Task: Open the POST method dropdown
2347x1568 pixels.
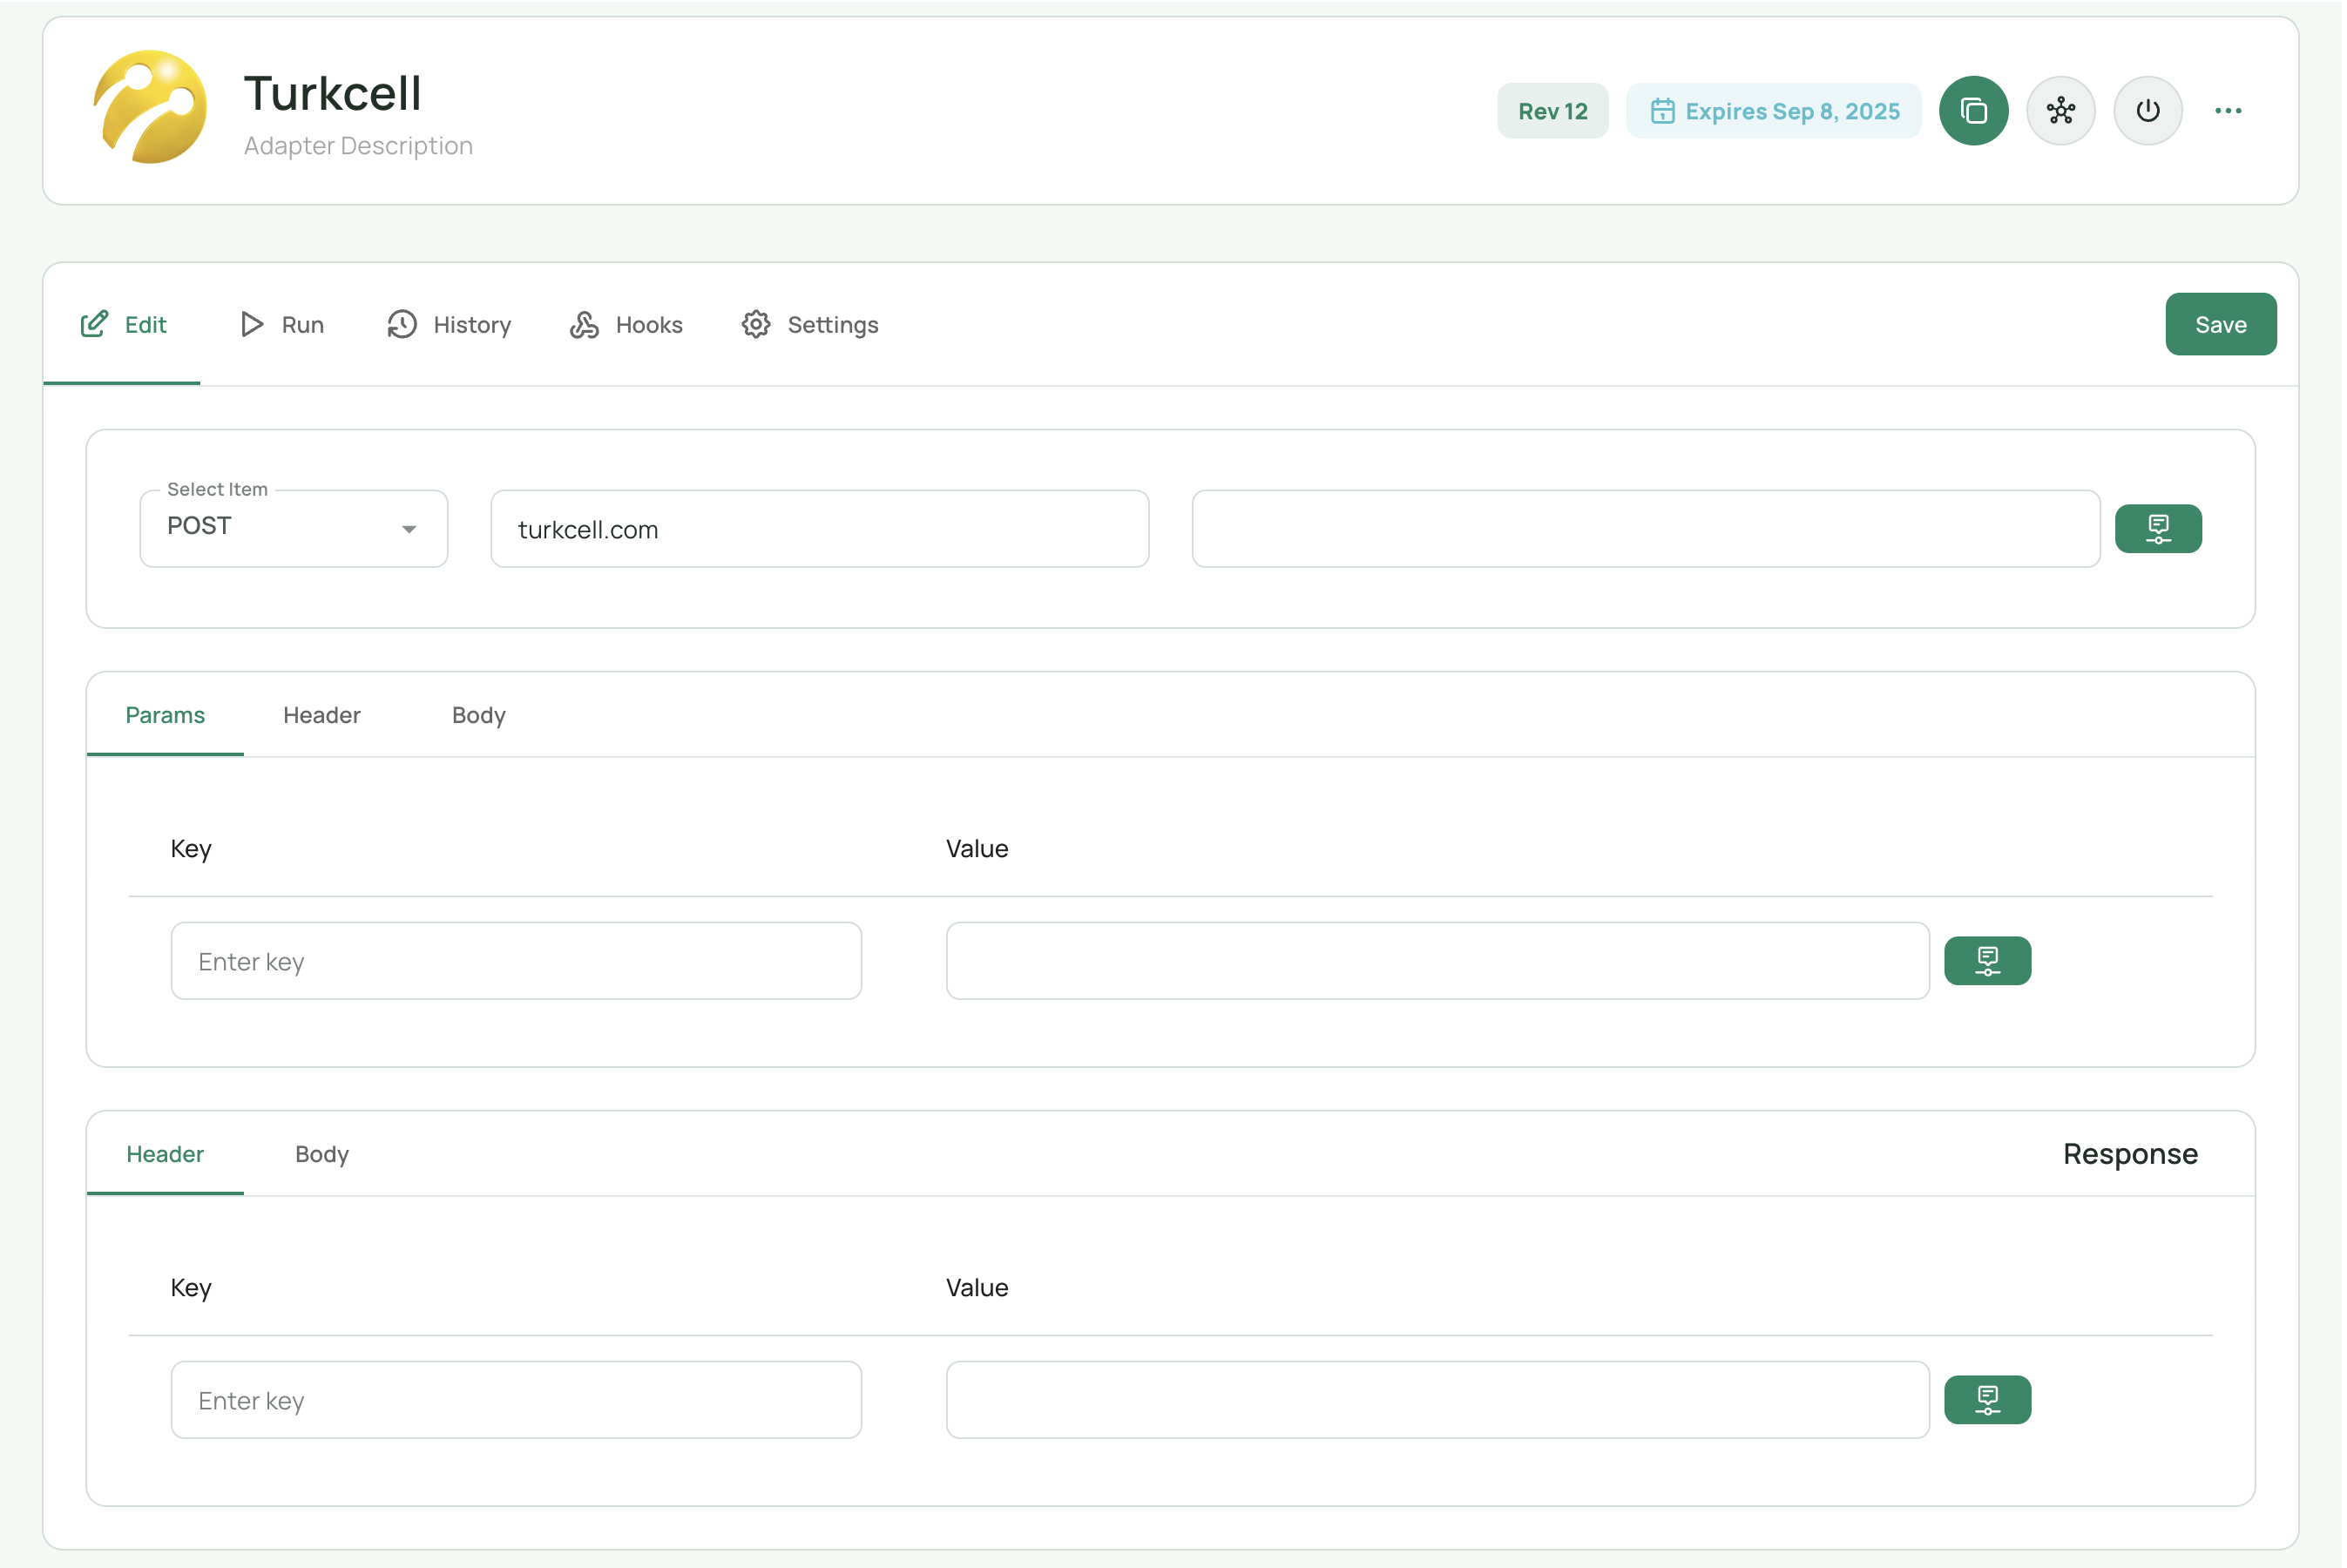Action: pos(294,529)
